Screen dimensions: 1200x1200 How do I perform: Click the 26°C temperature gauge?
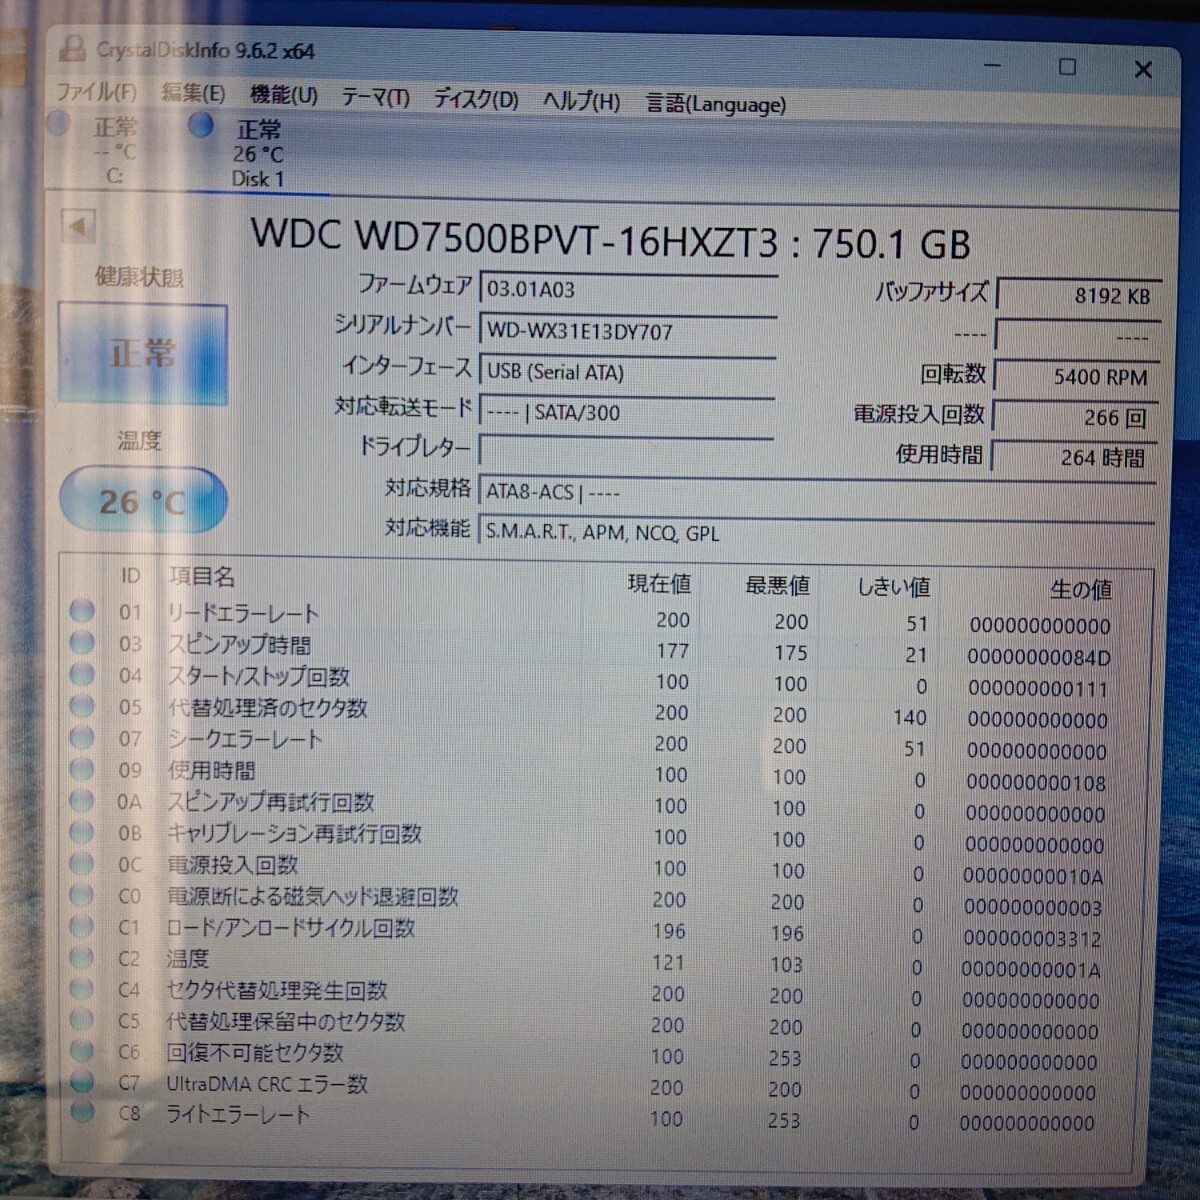(142, 500)
